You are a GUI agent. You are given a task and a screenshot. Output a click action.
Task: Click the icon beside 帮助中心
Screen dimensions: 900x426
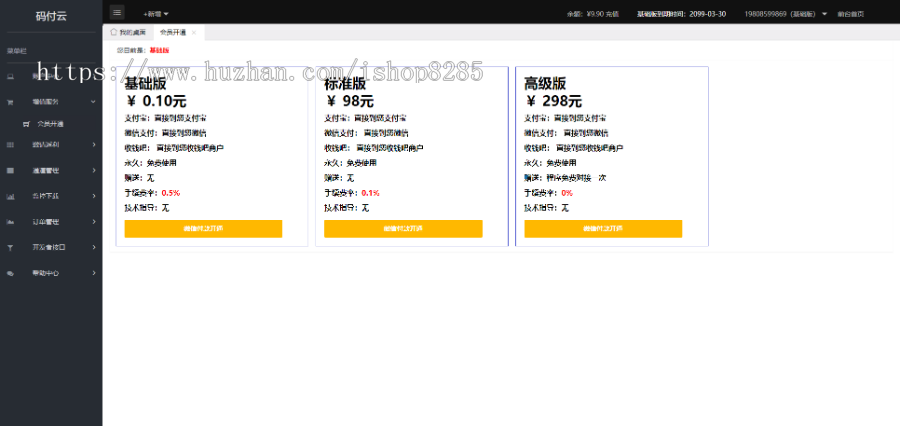click(10, 274)
